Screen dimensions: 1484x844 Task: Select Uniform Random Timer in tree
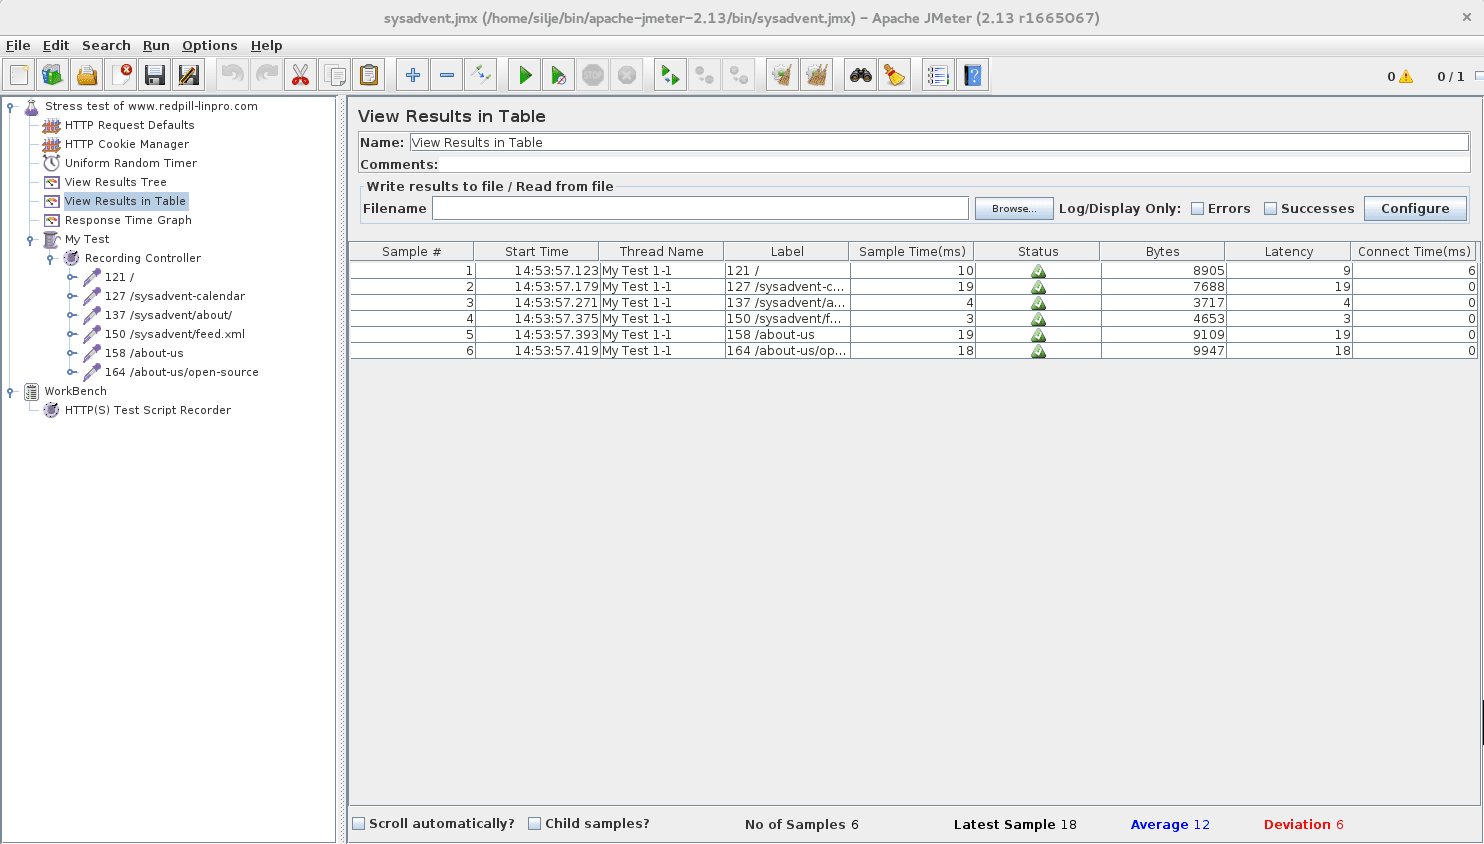(x=131, y=164)
